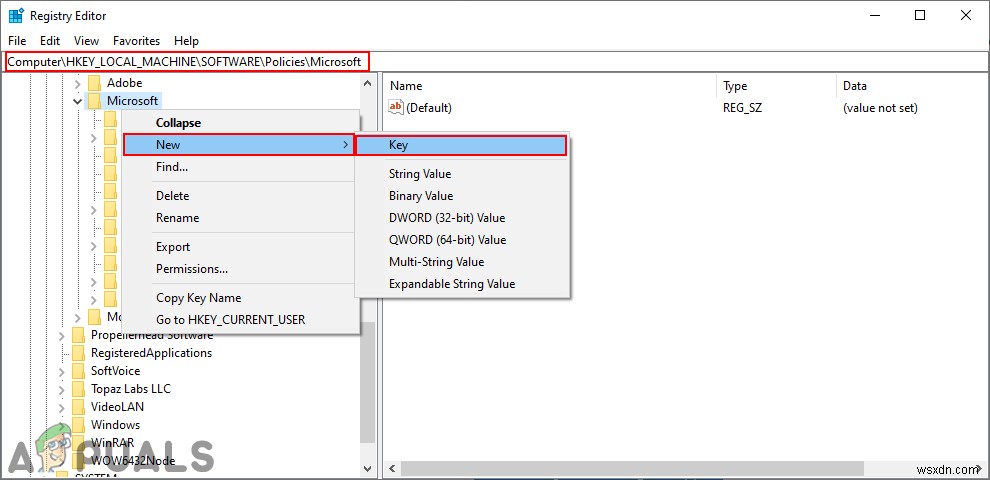
Task: Choose Key from the New submenu
Action: tap(461, 145)
